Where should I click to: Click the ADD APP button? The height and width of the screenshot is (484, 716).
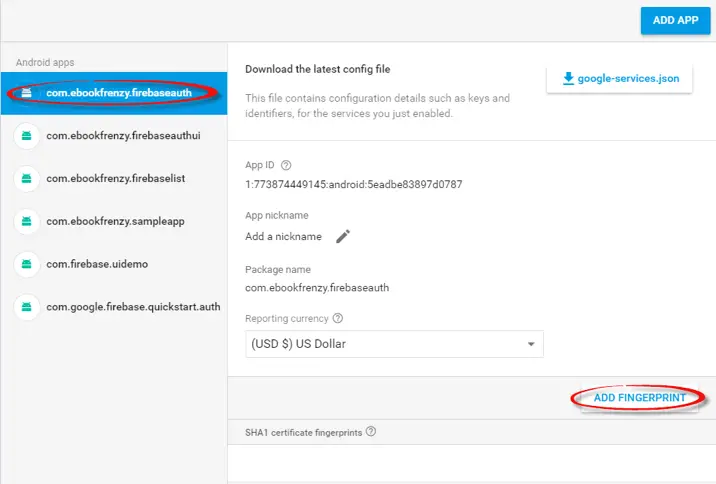click(x=675, y=20)
